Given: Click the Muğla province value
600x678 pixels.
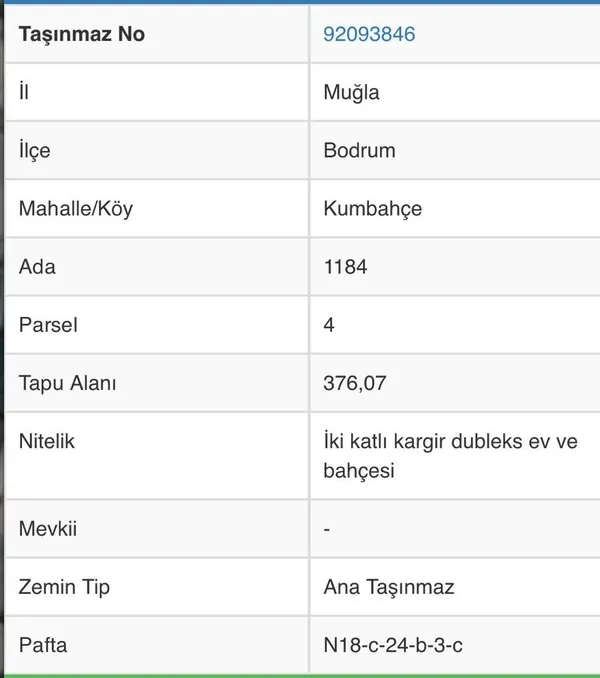Looking at the screenshot, I should coord(351,93).
